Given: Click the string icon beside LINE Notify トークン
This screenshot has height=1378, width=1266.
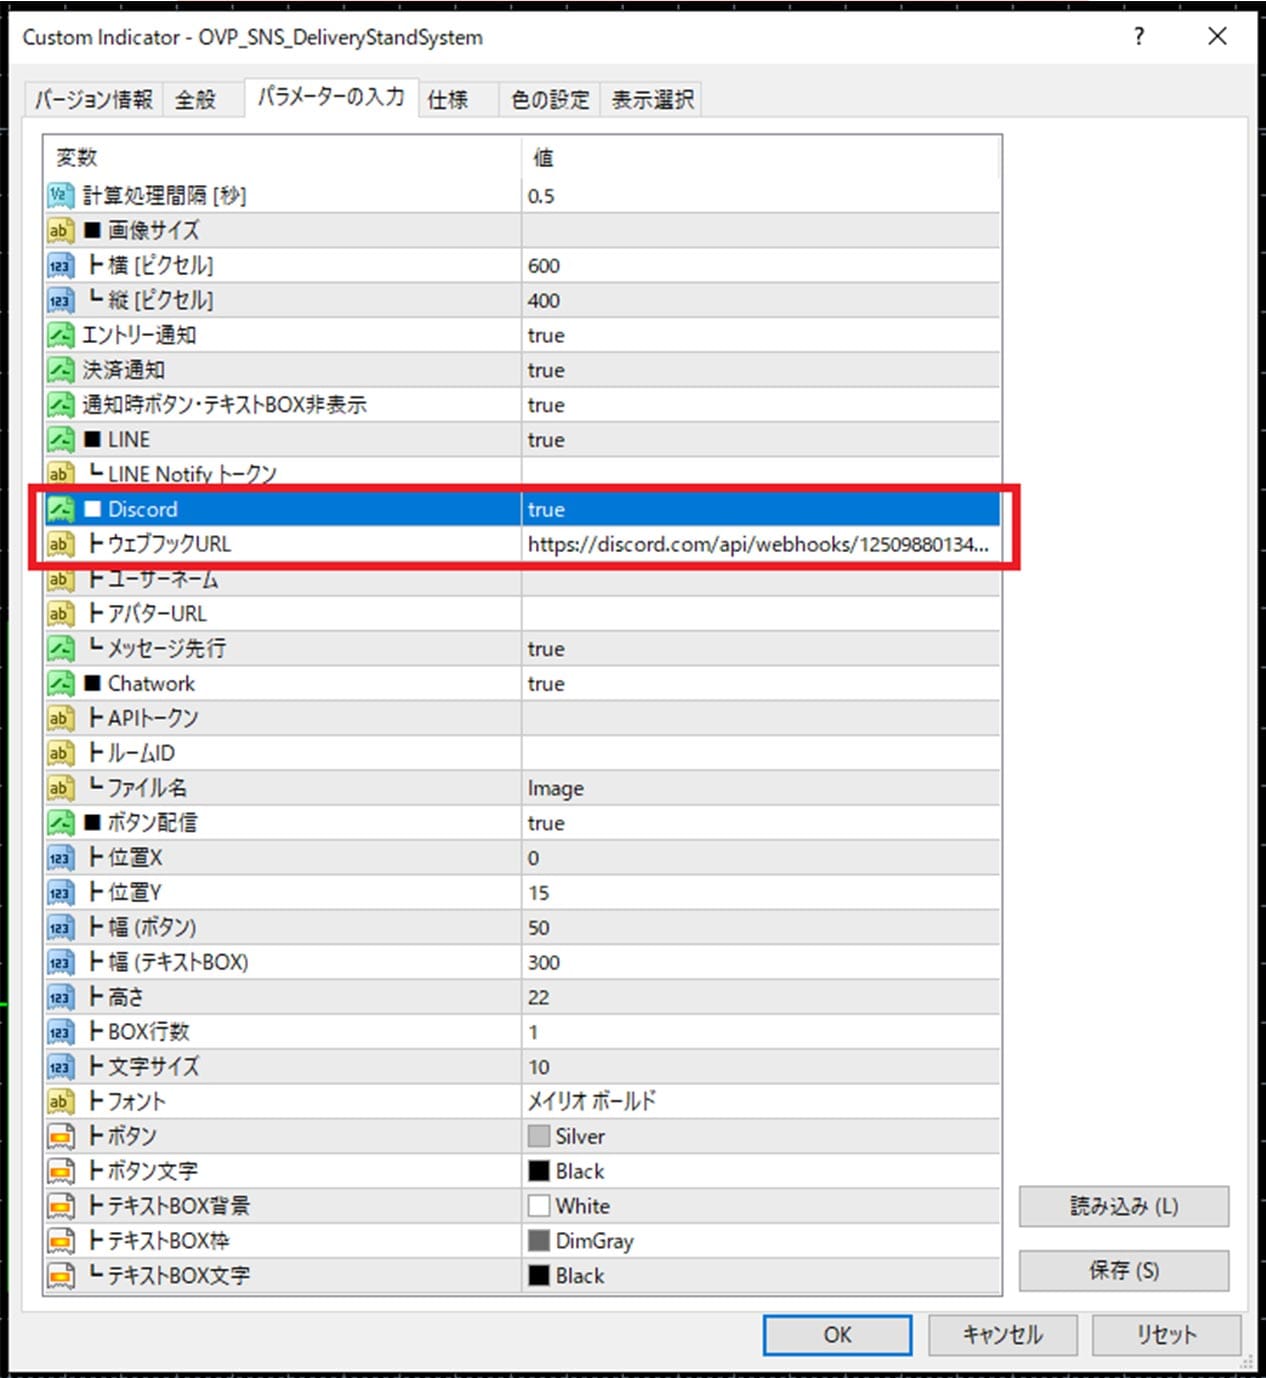Looking at the screenshot, I should [60, 473].
